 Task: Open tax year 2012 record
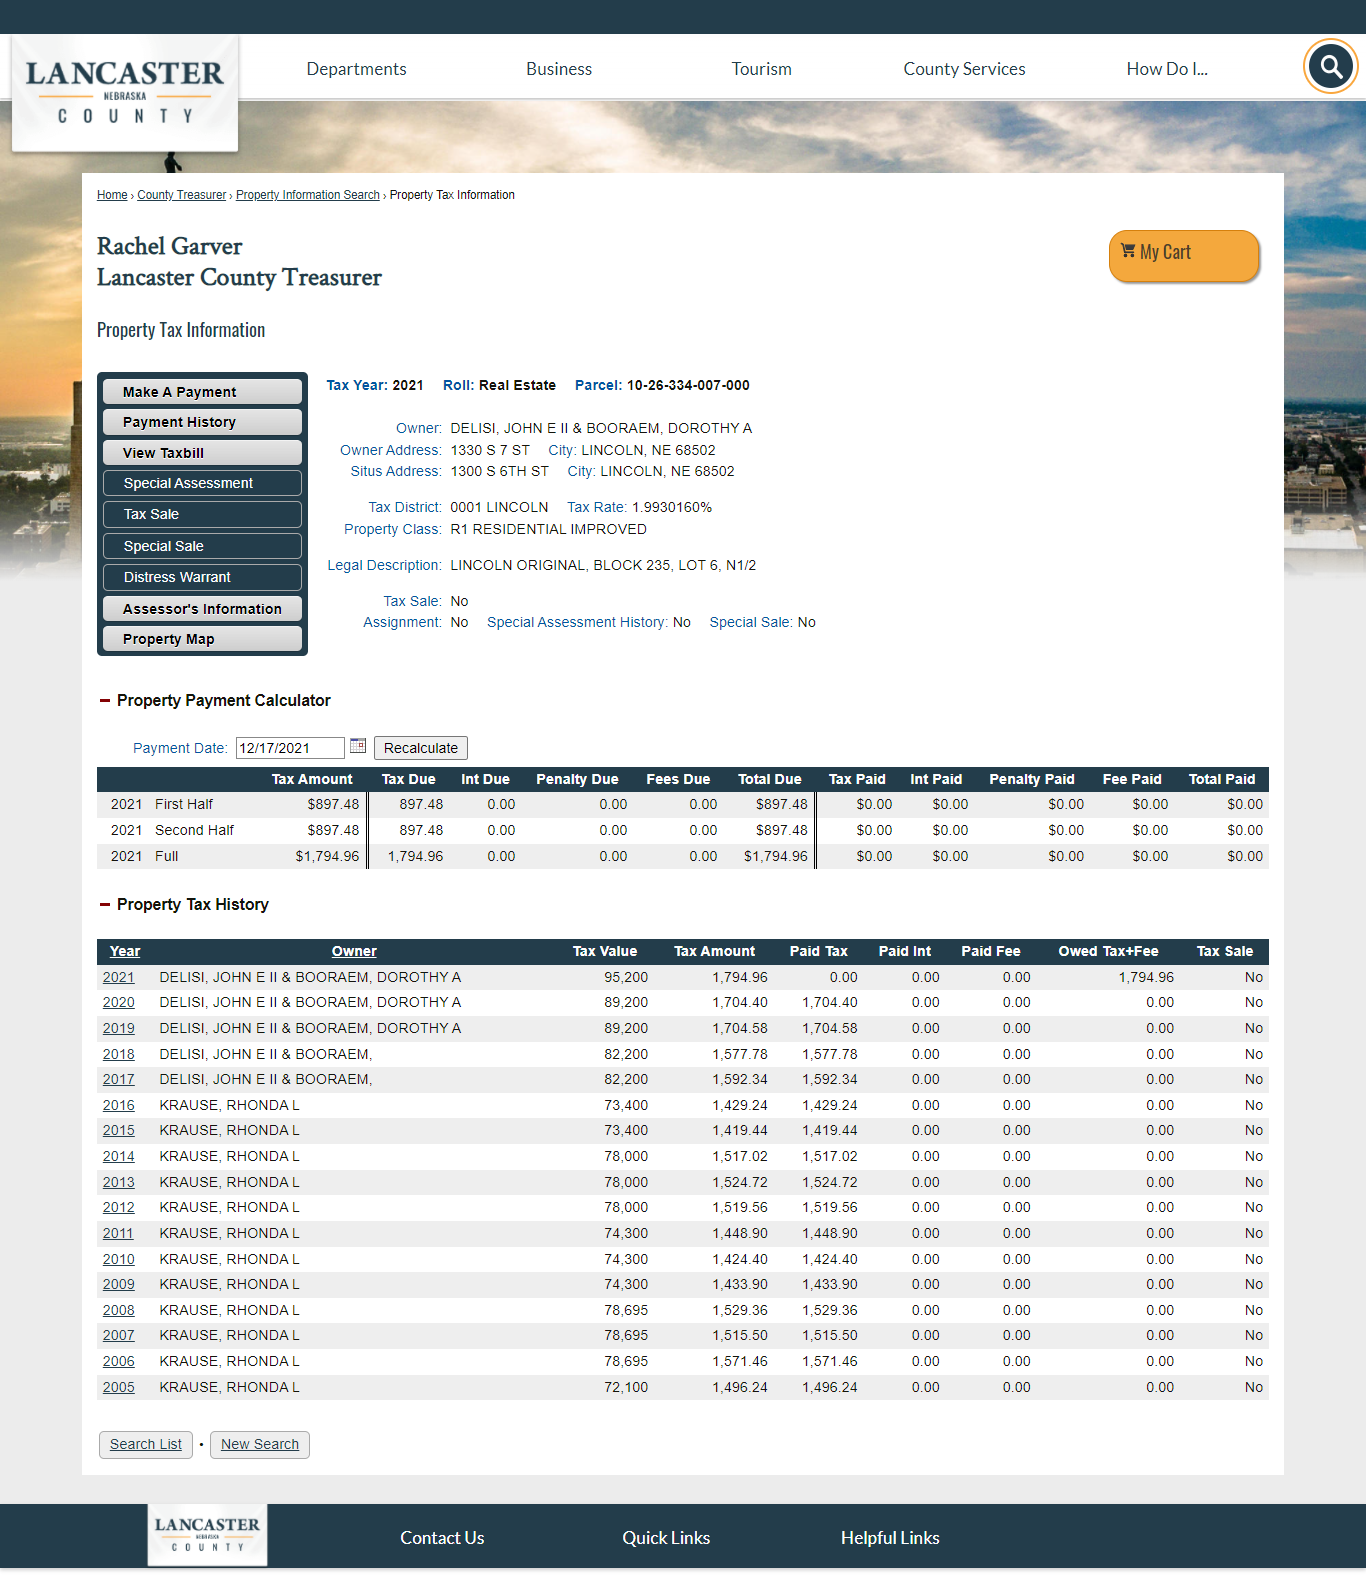coord(118,1207)
